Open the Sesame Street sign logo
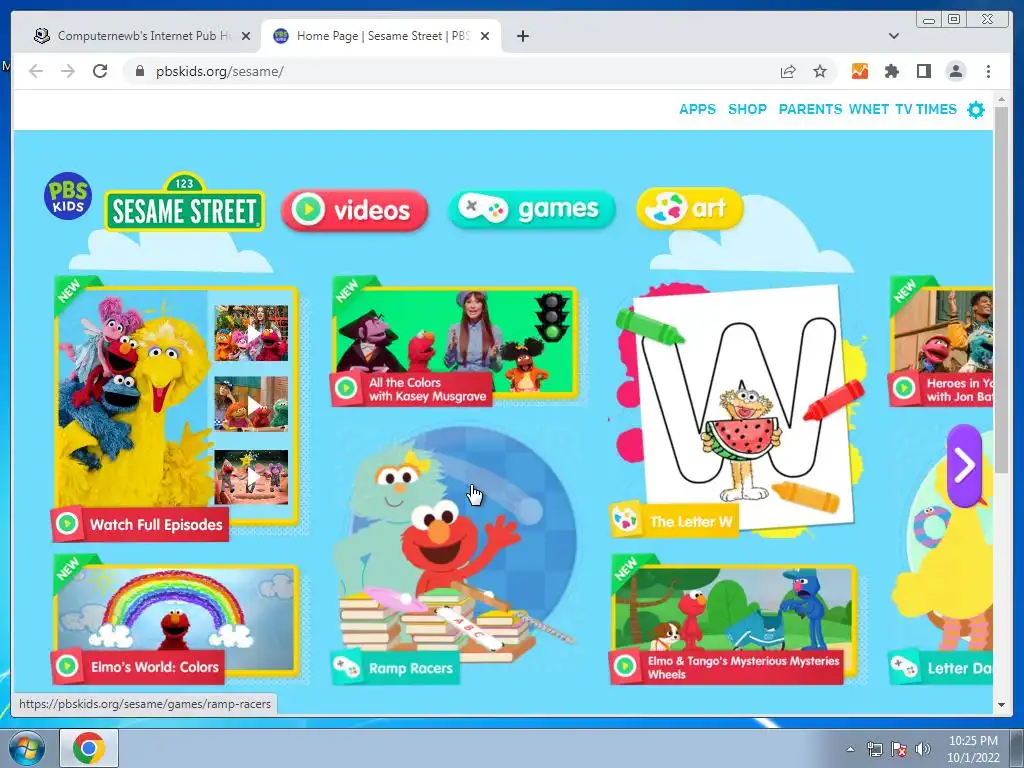 (x=184, y=202)
